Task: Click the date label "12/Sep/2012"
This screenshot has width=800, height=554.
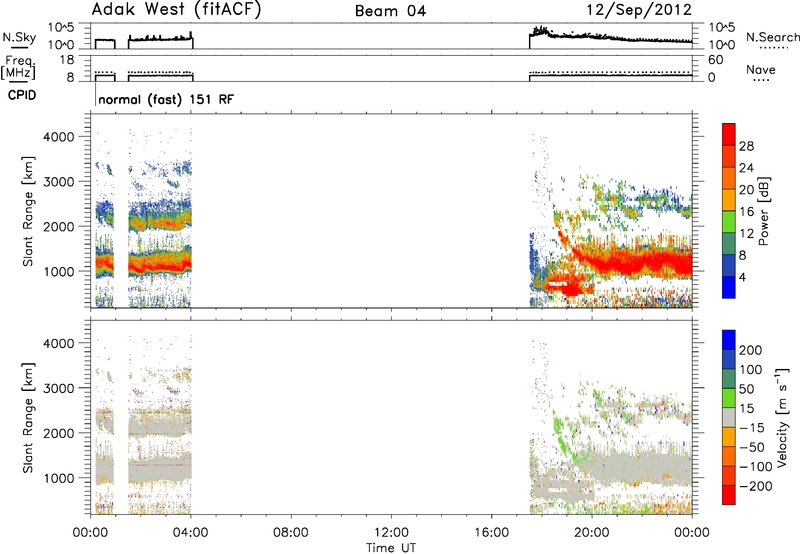Action: 639,10
